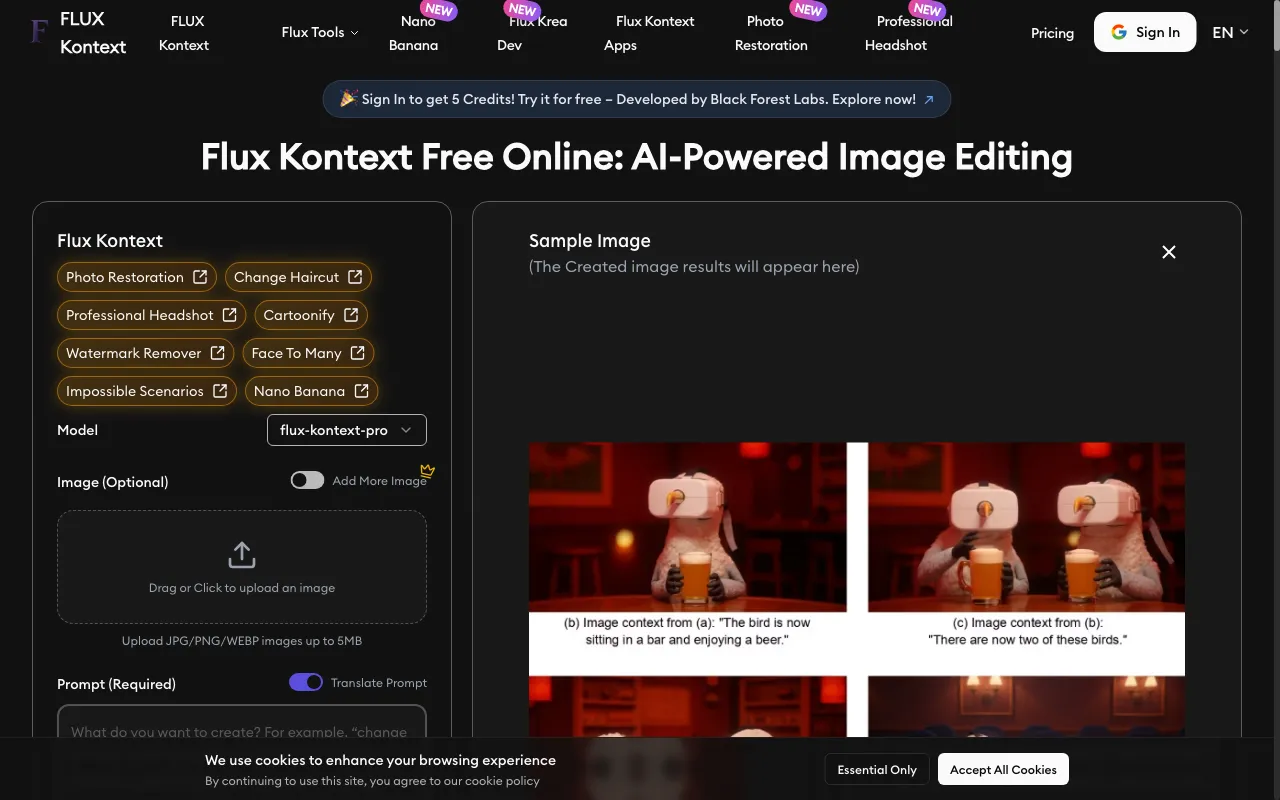Click the Sign In button
Viewport: 1280px width, 800px height.
[1145, 32]
